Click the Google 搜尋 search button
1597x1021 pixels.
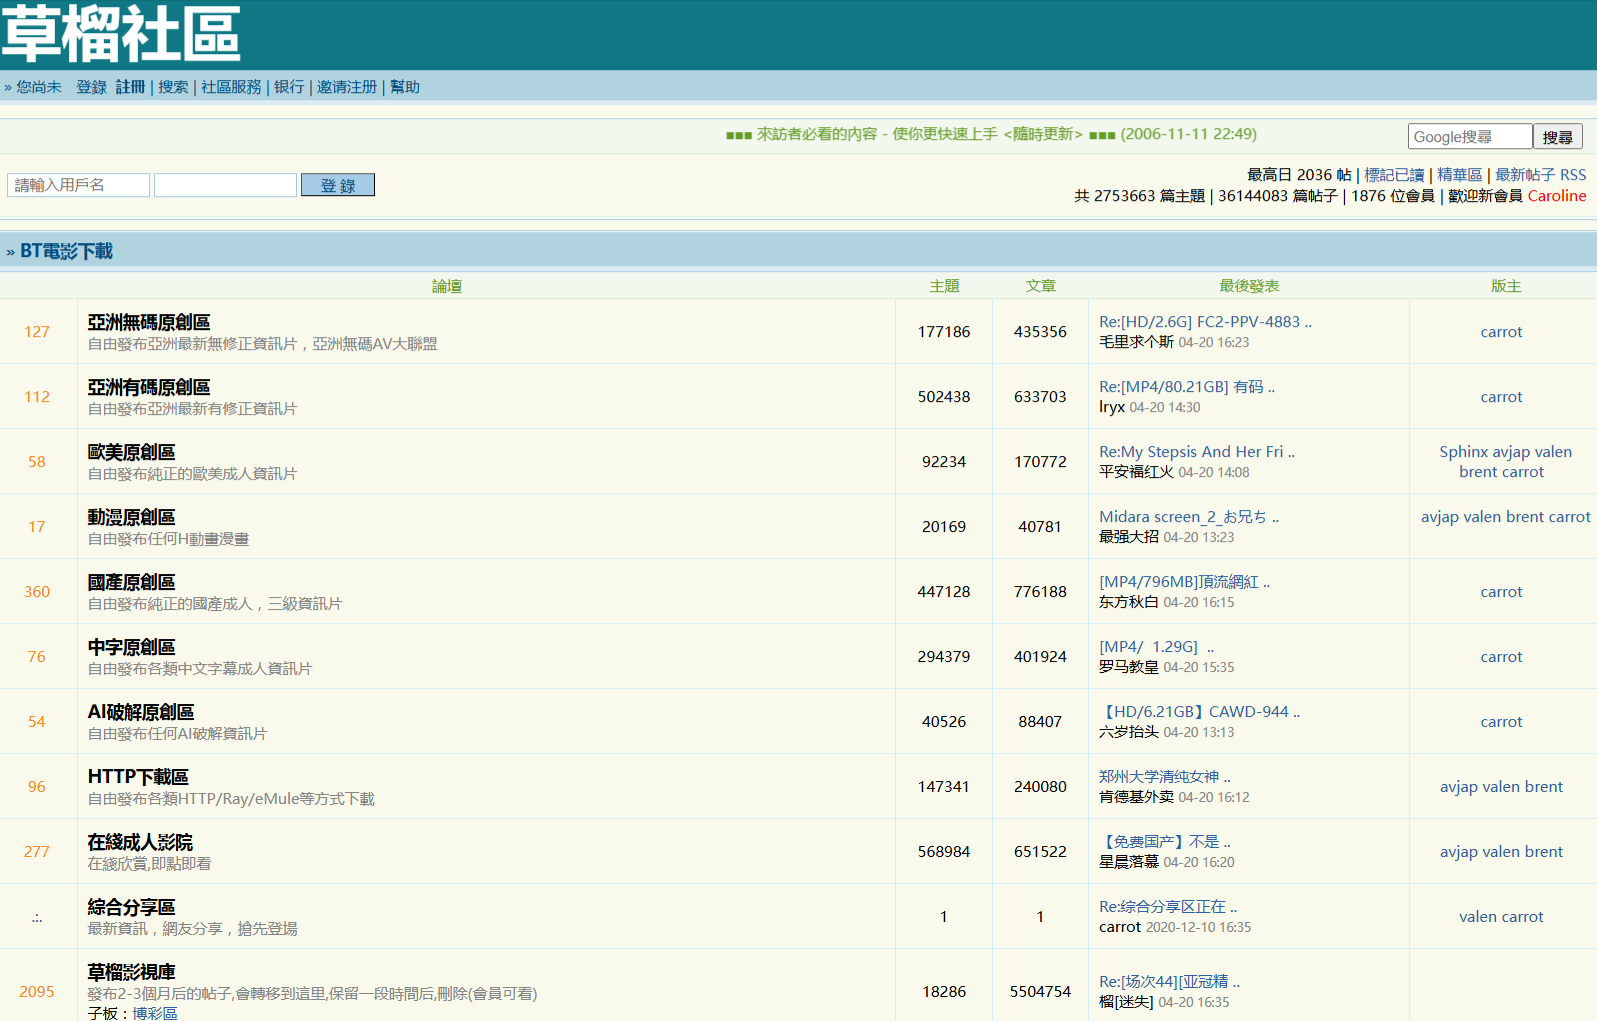pos(1557,137)
